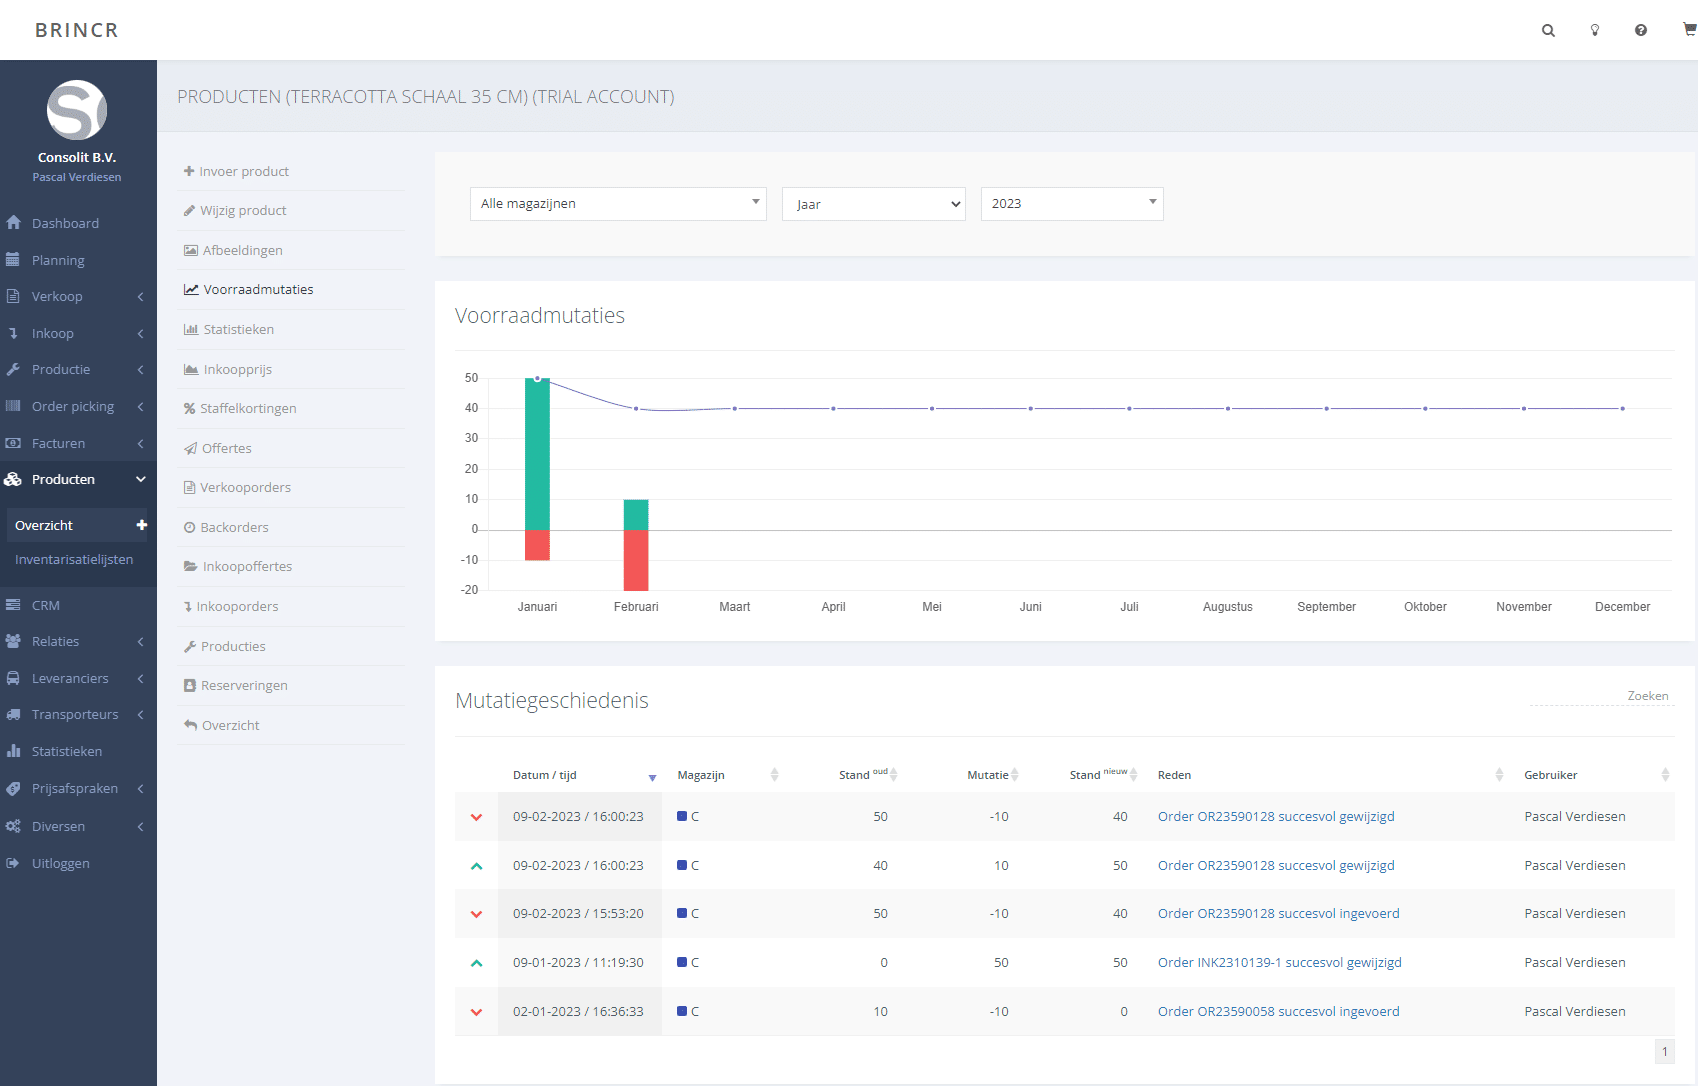Image resolution: width=1698 pixels, height=1086 pixels.
Task: Open the lightbulb tips icon
Action: point(1595,30)
